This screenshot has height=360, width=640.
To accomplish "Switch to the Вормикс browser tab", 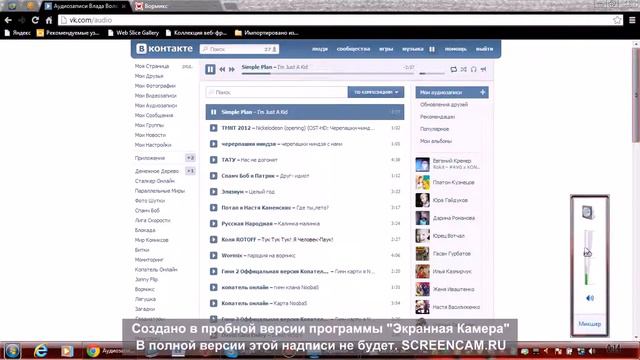I will click(176, 6).
